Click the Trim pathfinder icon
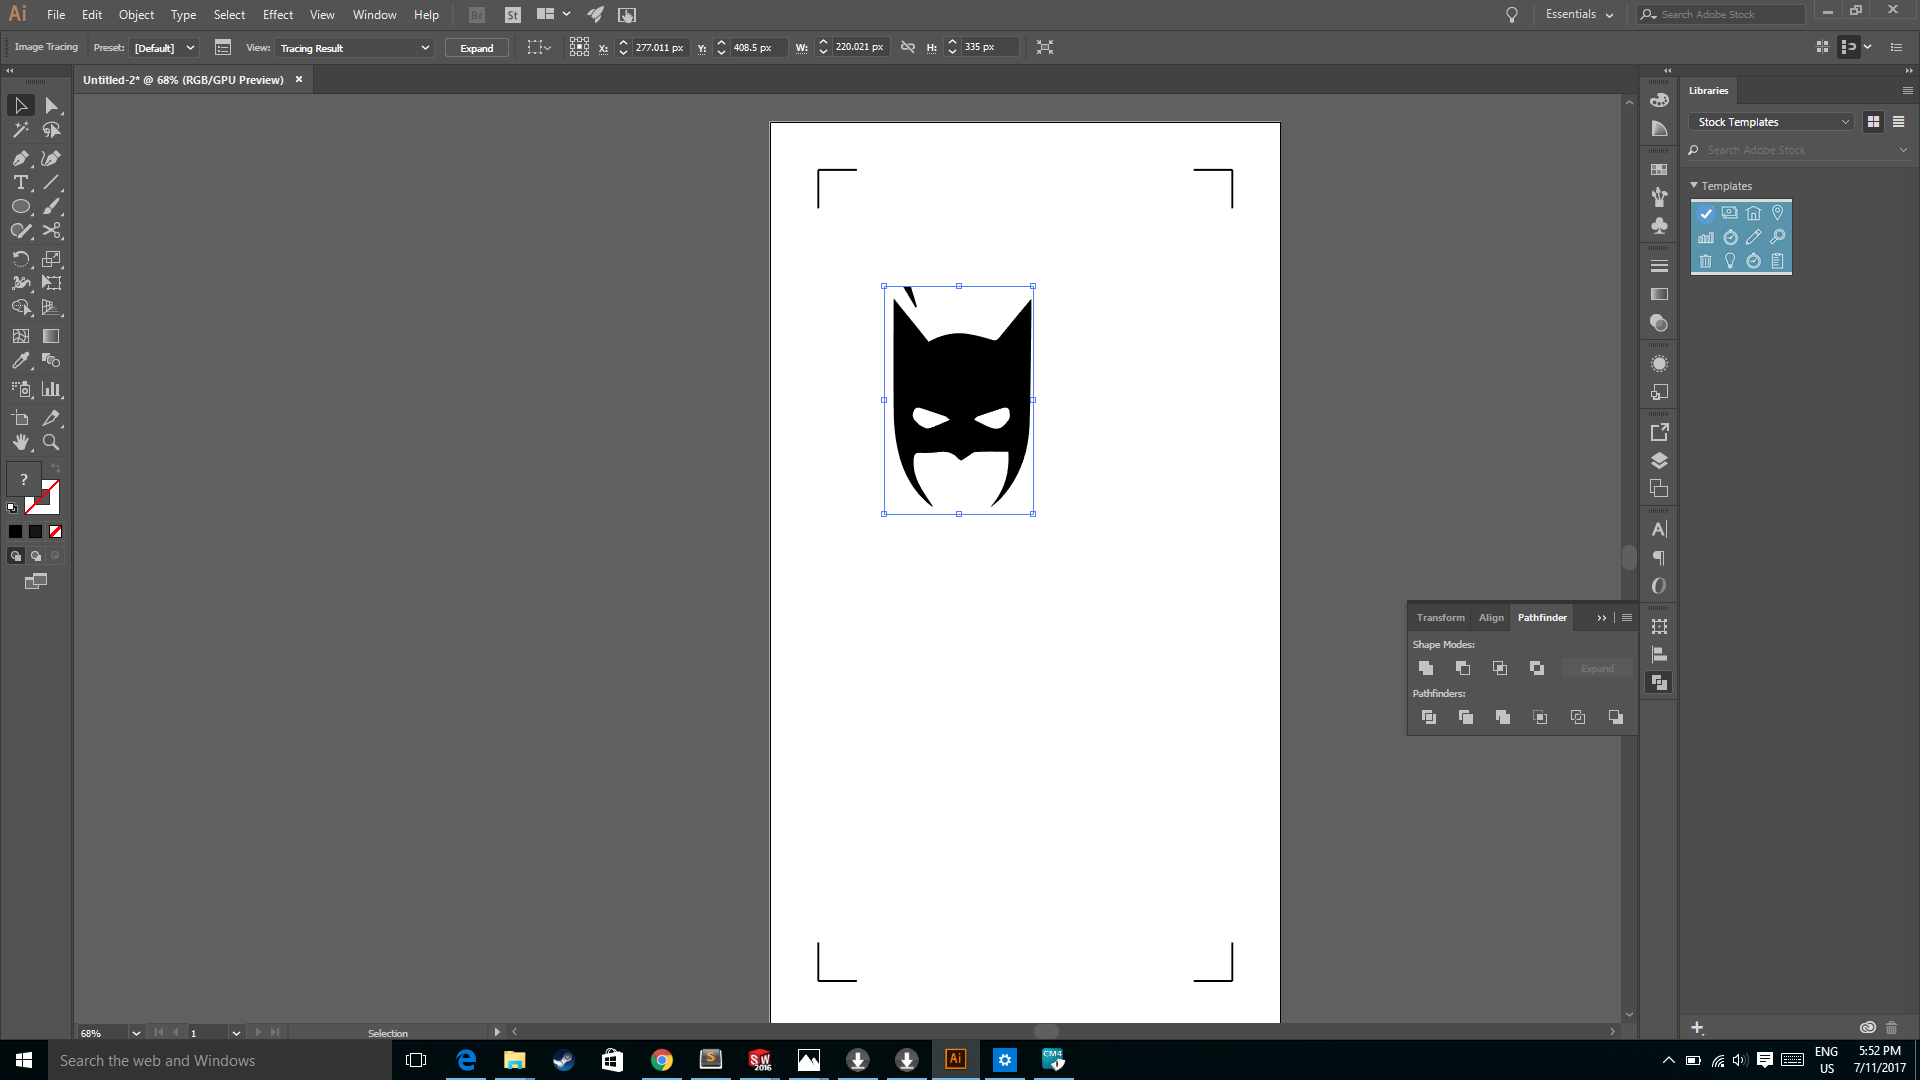The image size is (1920, 1080). click(1466, 717)
